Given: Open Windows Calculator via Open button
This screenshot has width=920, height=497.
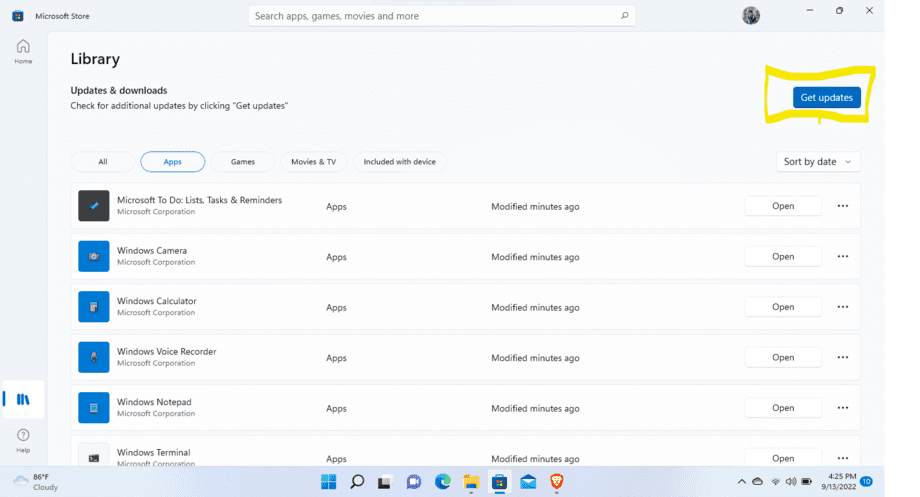Looking at the screenshot, I should (x=783, y=307).
